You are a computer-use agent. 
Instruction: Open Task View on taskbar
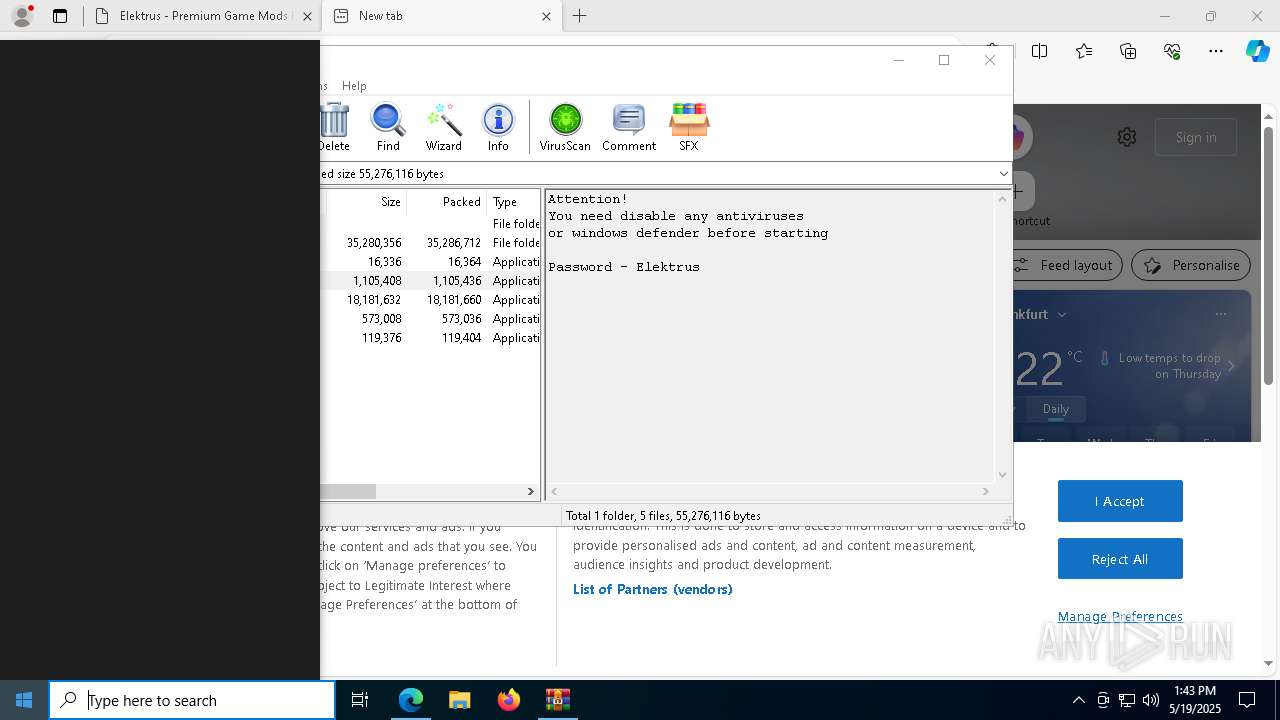click(360, 700)
